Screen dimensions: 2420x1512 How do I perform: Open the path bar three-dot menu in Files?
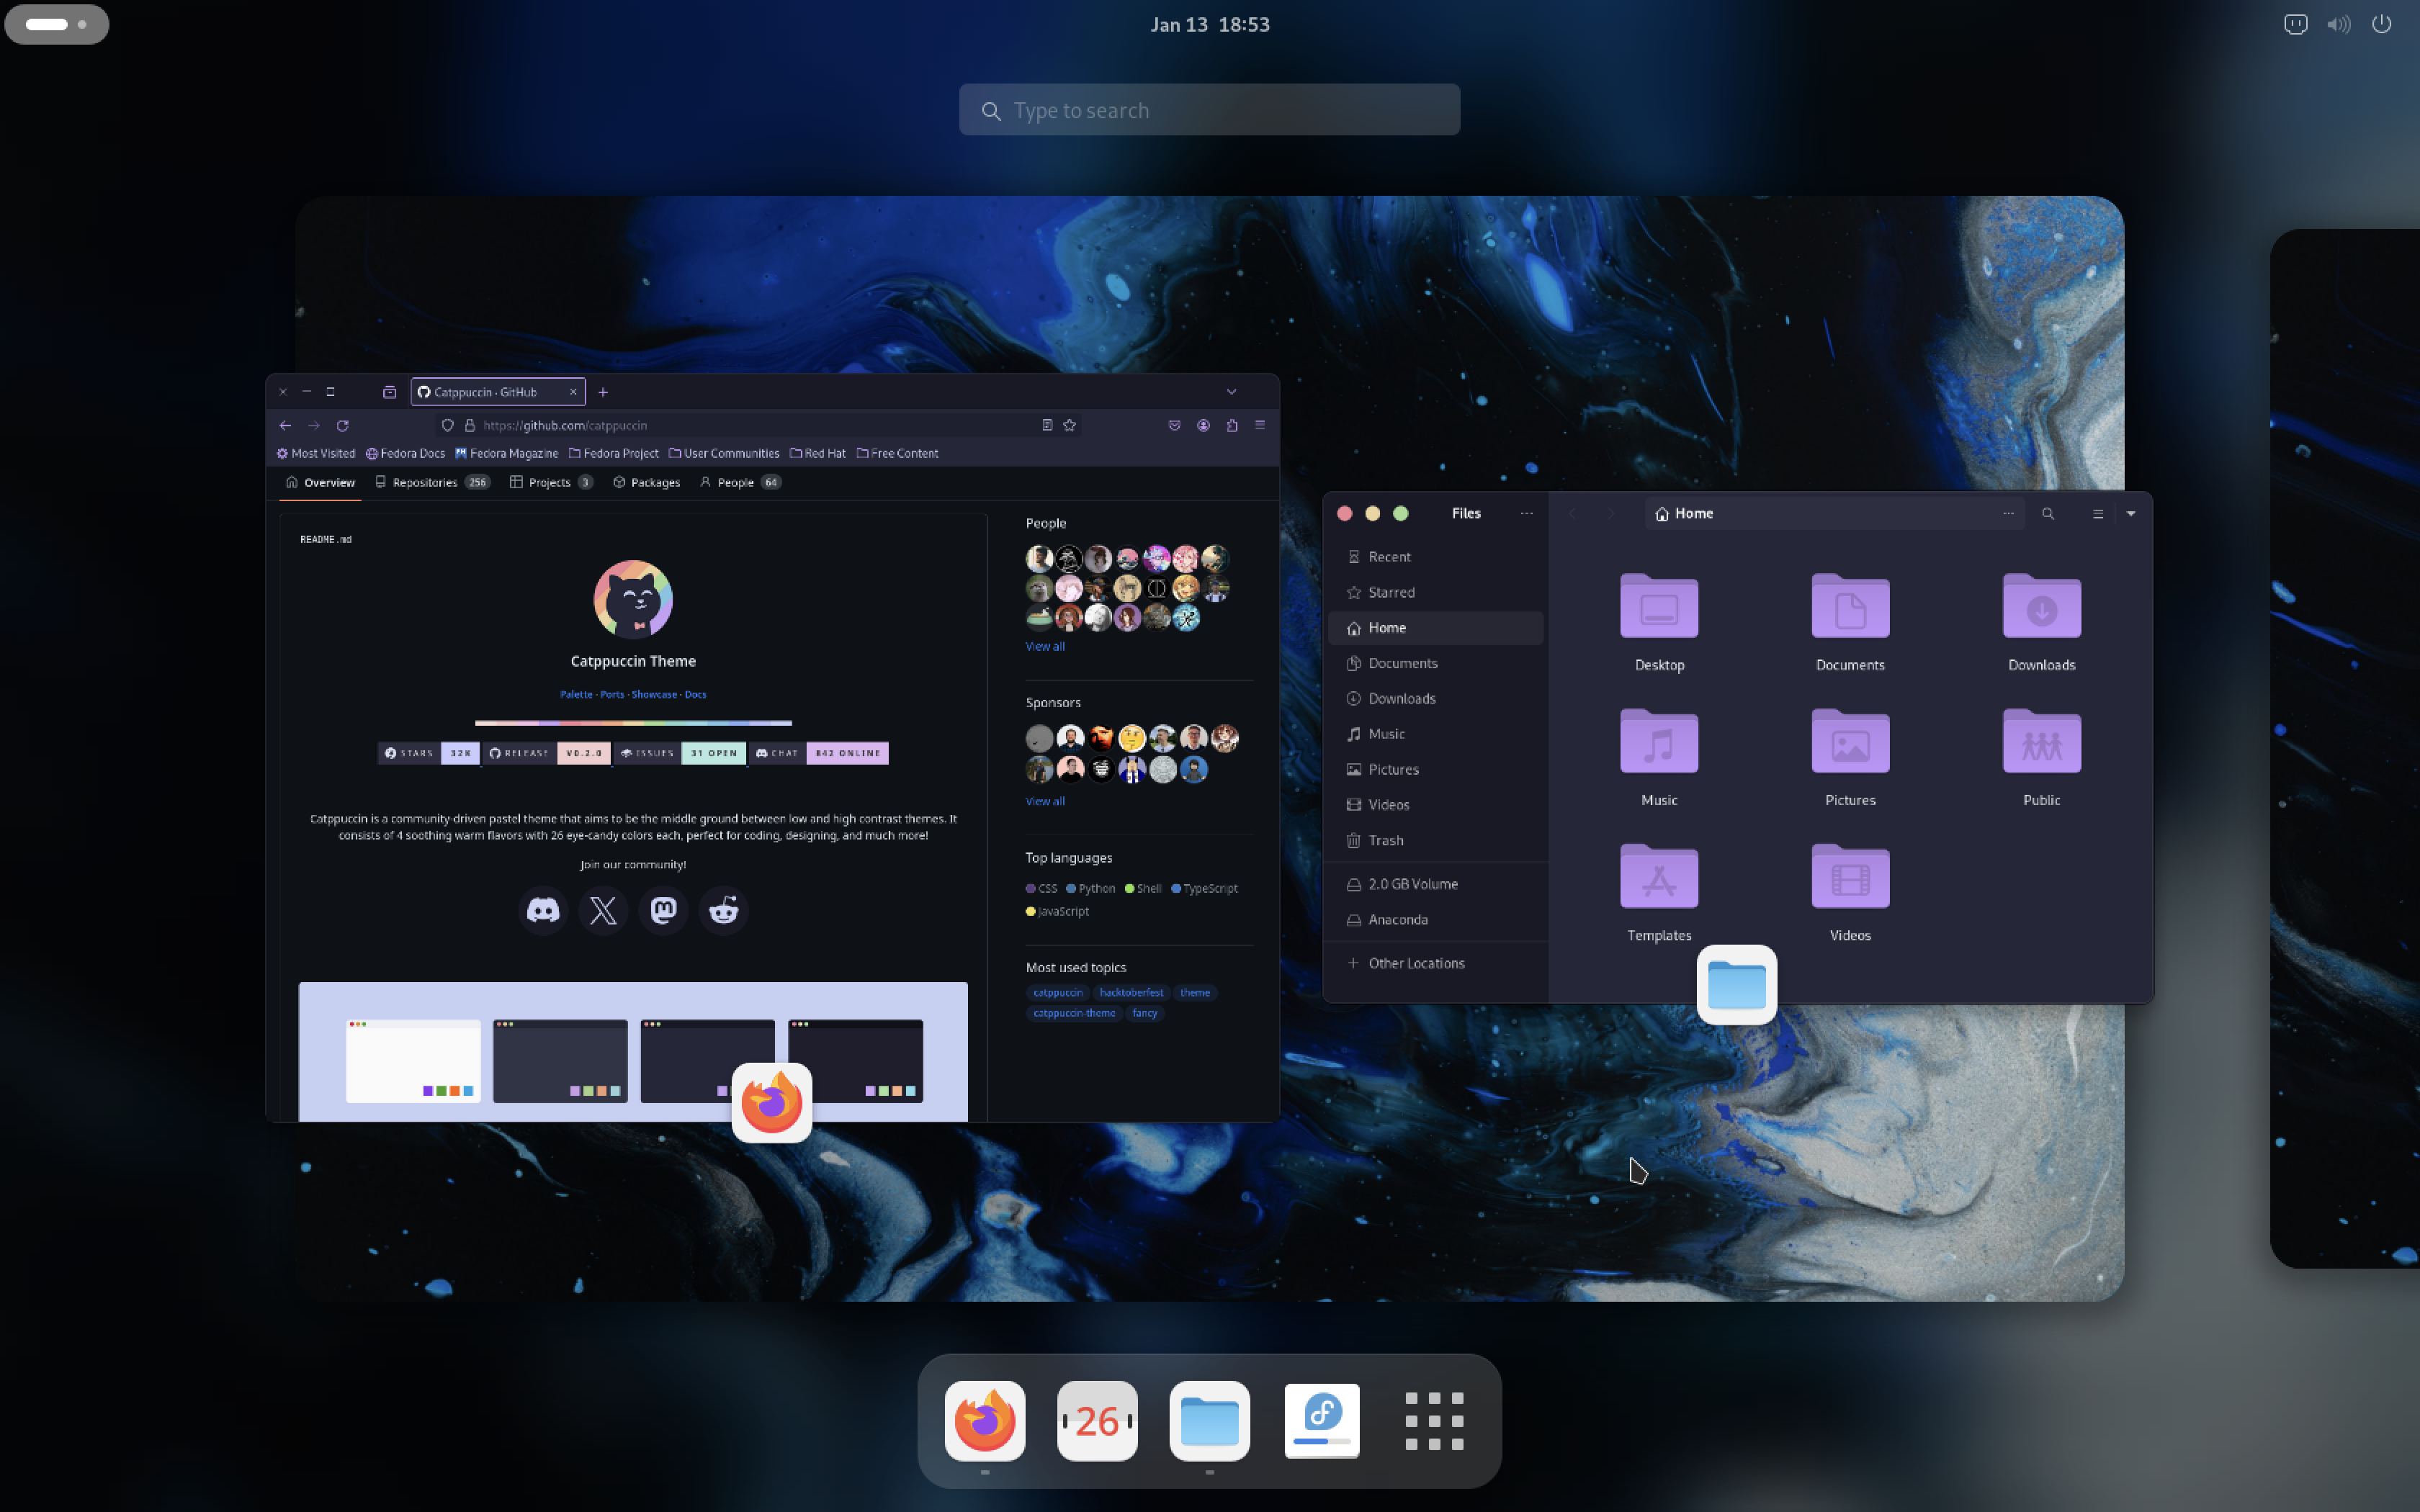[x=2007, y=513]
